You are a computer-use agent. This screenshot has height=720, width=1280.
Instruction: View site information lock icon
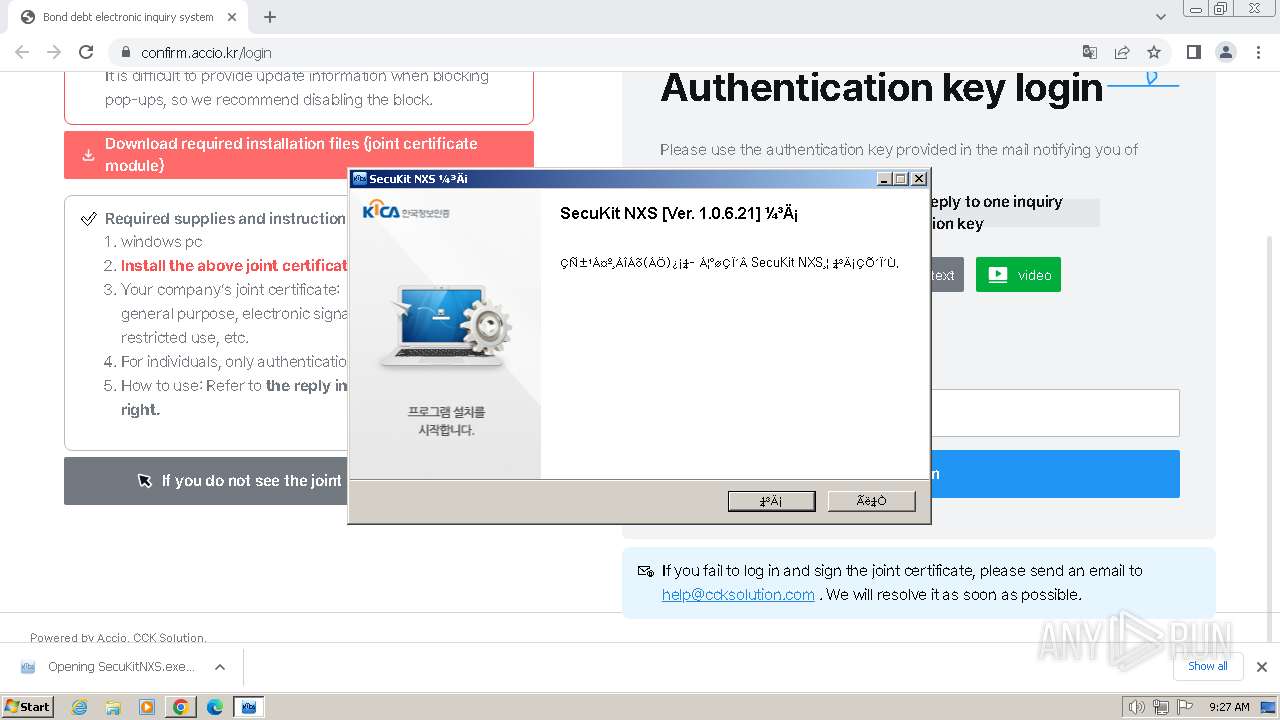(x=126, y=52)
